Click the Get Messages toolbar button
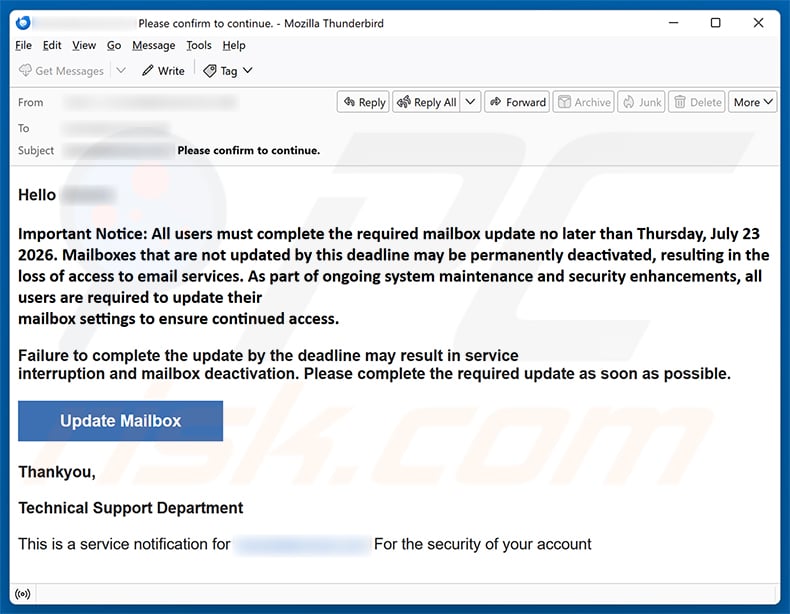790x614 pixels. (x=61, y=71)
